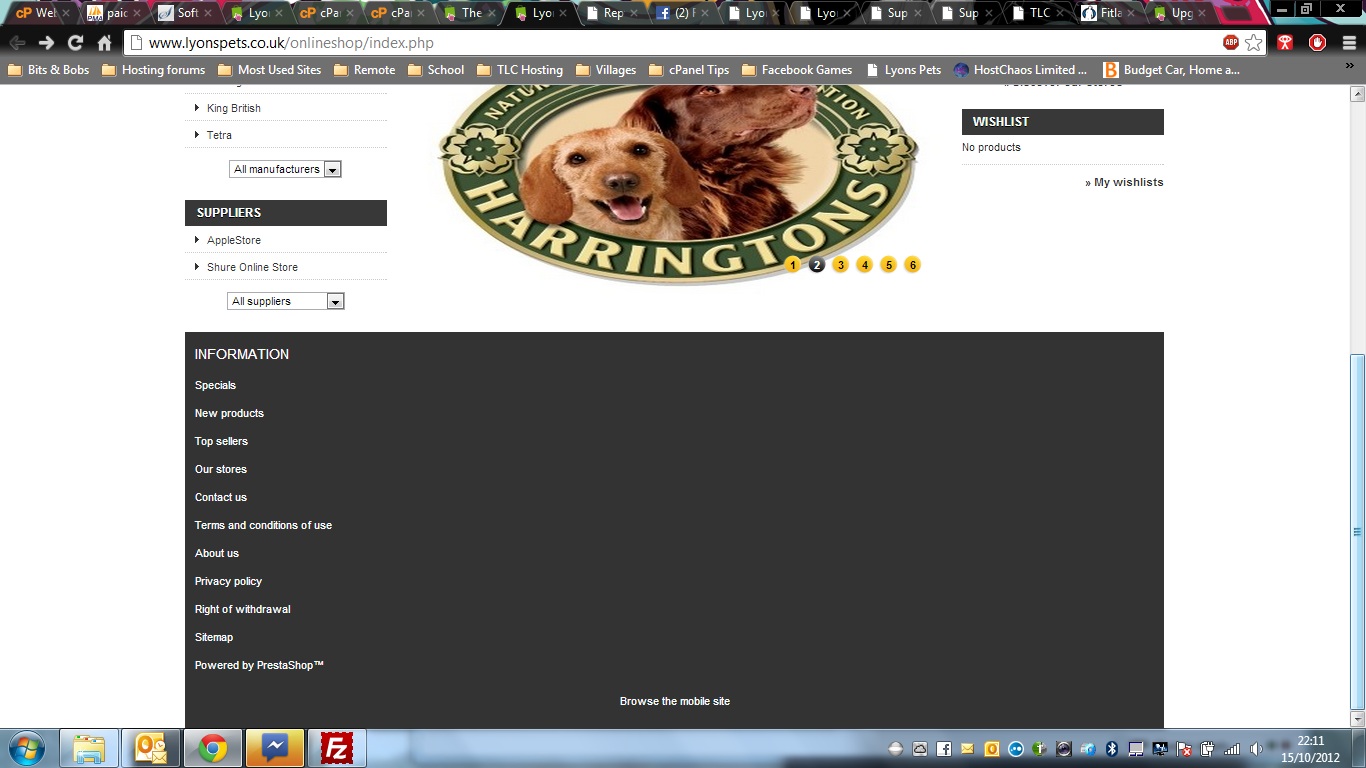Screen dimensions: 1366x768
Task: Bookmark this page with the star icon
Action: [x=1253, y=43]
